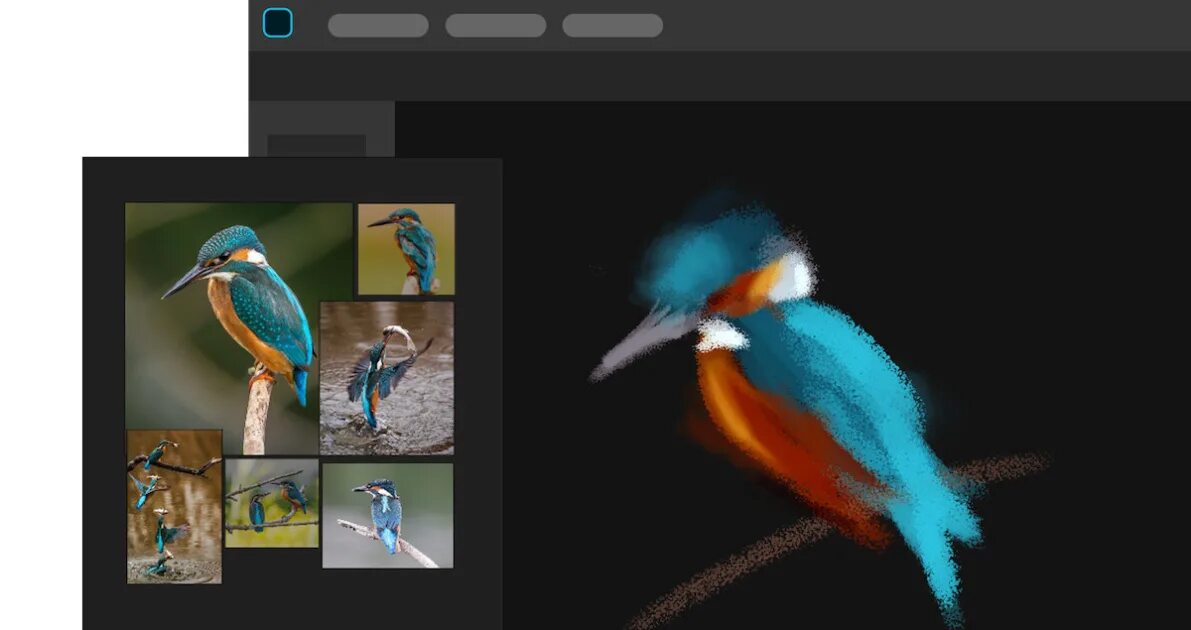This screenshot has width=1191, height=630.
Task: Open the middle gray menu pill
Action: 495,25
